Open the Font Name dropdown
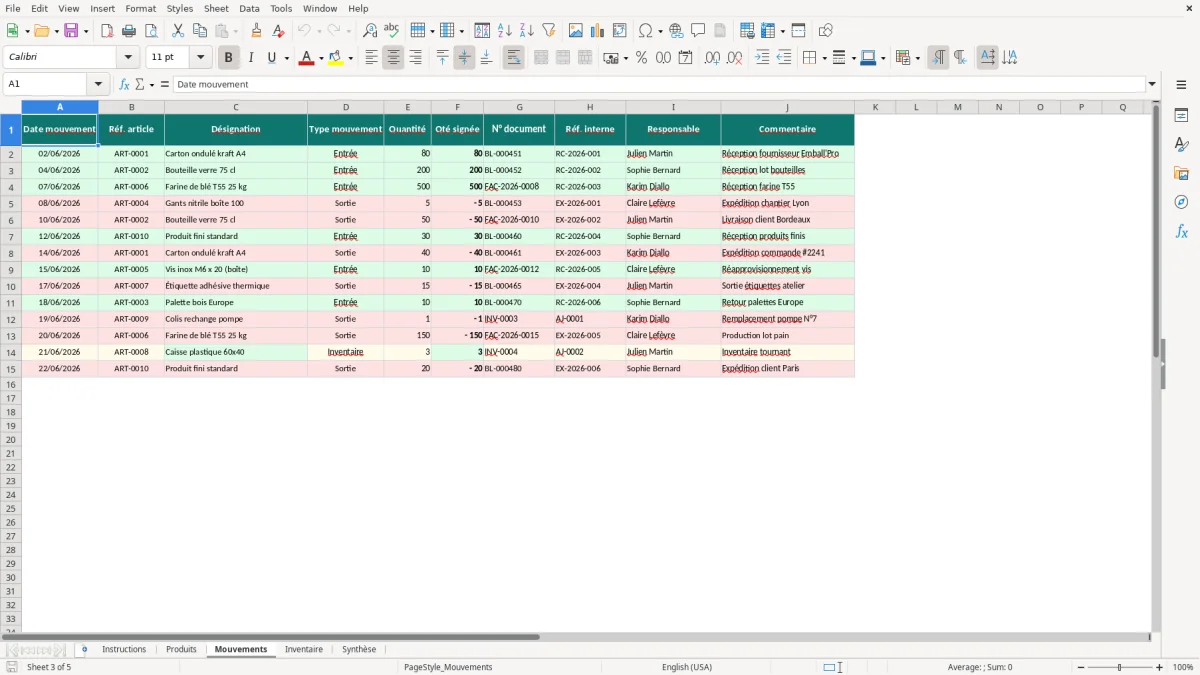Screen dimensions: 1200x675 pyautogui.click(x=127, y=58)
